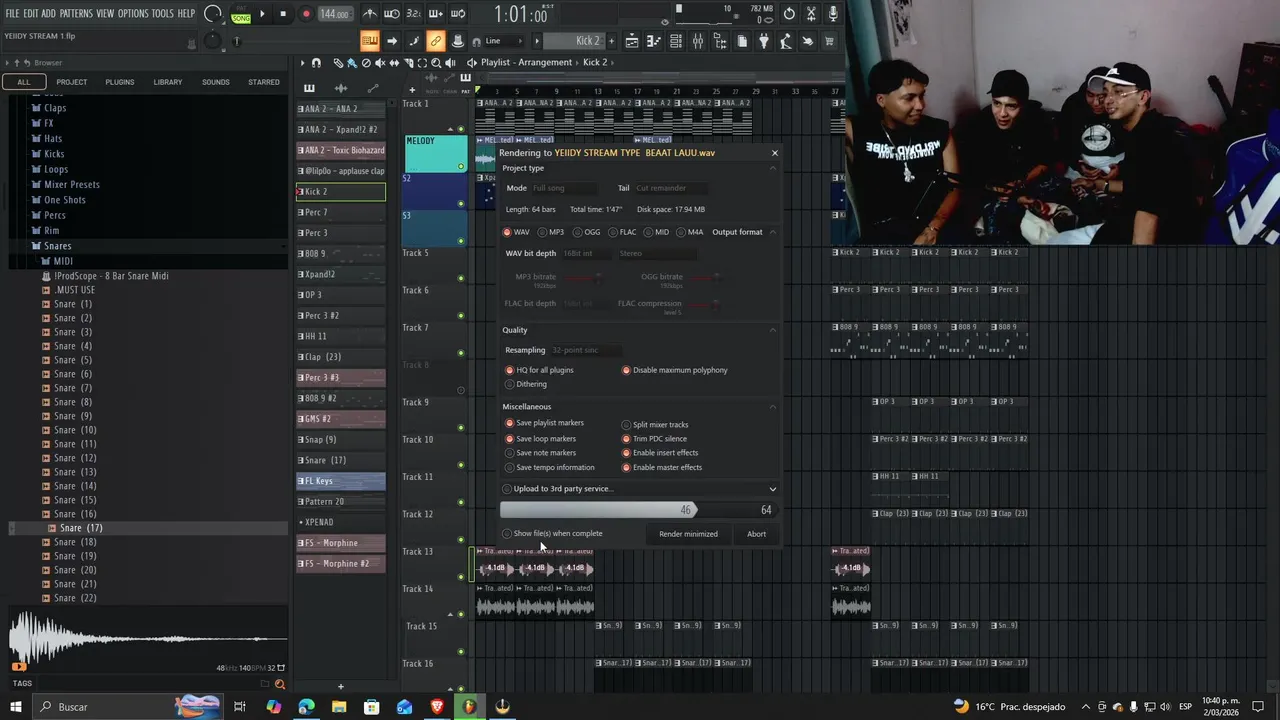
Task: Open File Explorer from taskbar
Action: coord(339,707)
